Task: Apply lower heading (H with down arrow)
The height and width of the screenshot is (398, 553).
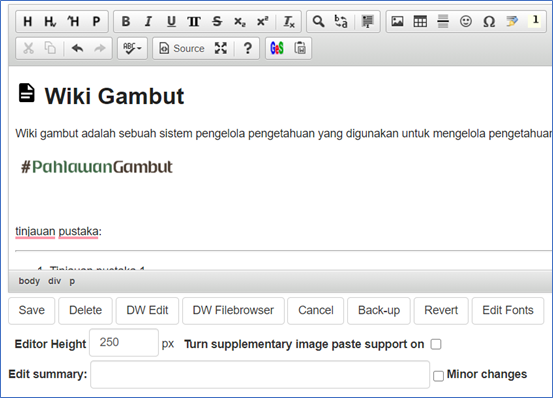Action: [x=50, y=22]
